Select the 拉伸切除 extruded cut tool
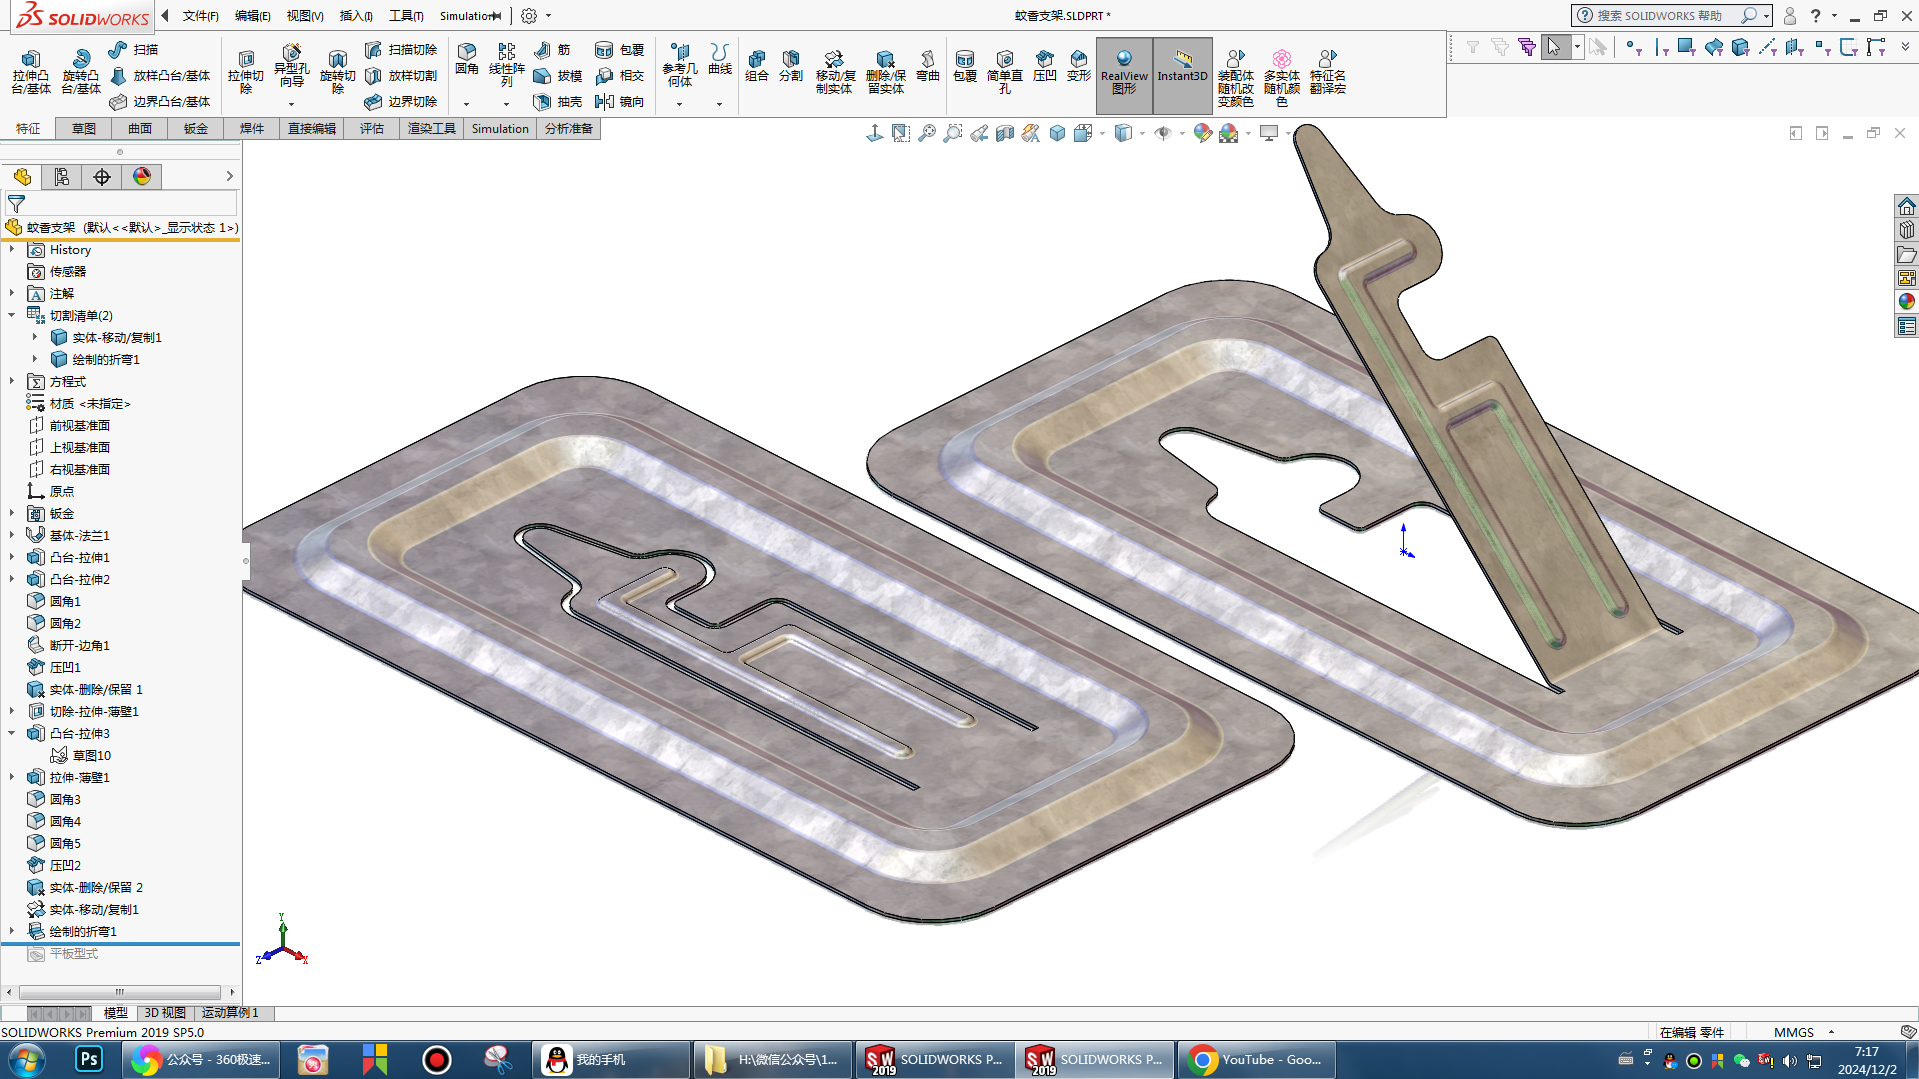Image resolution: width=1919 pixels, height=1079 pixels. click(x=246, y=72)
